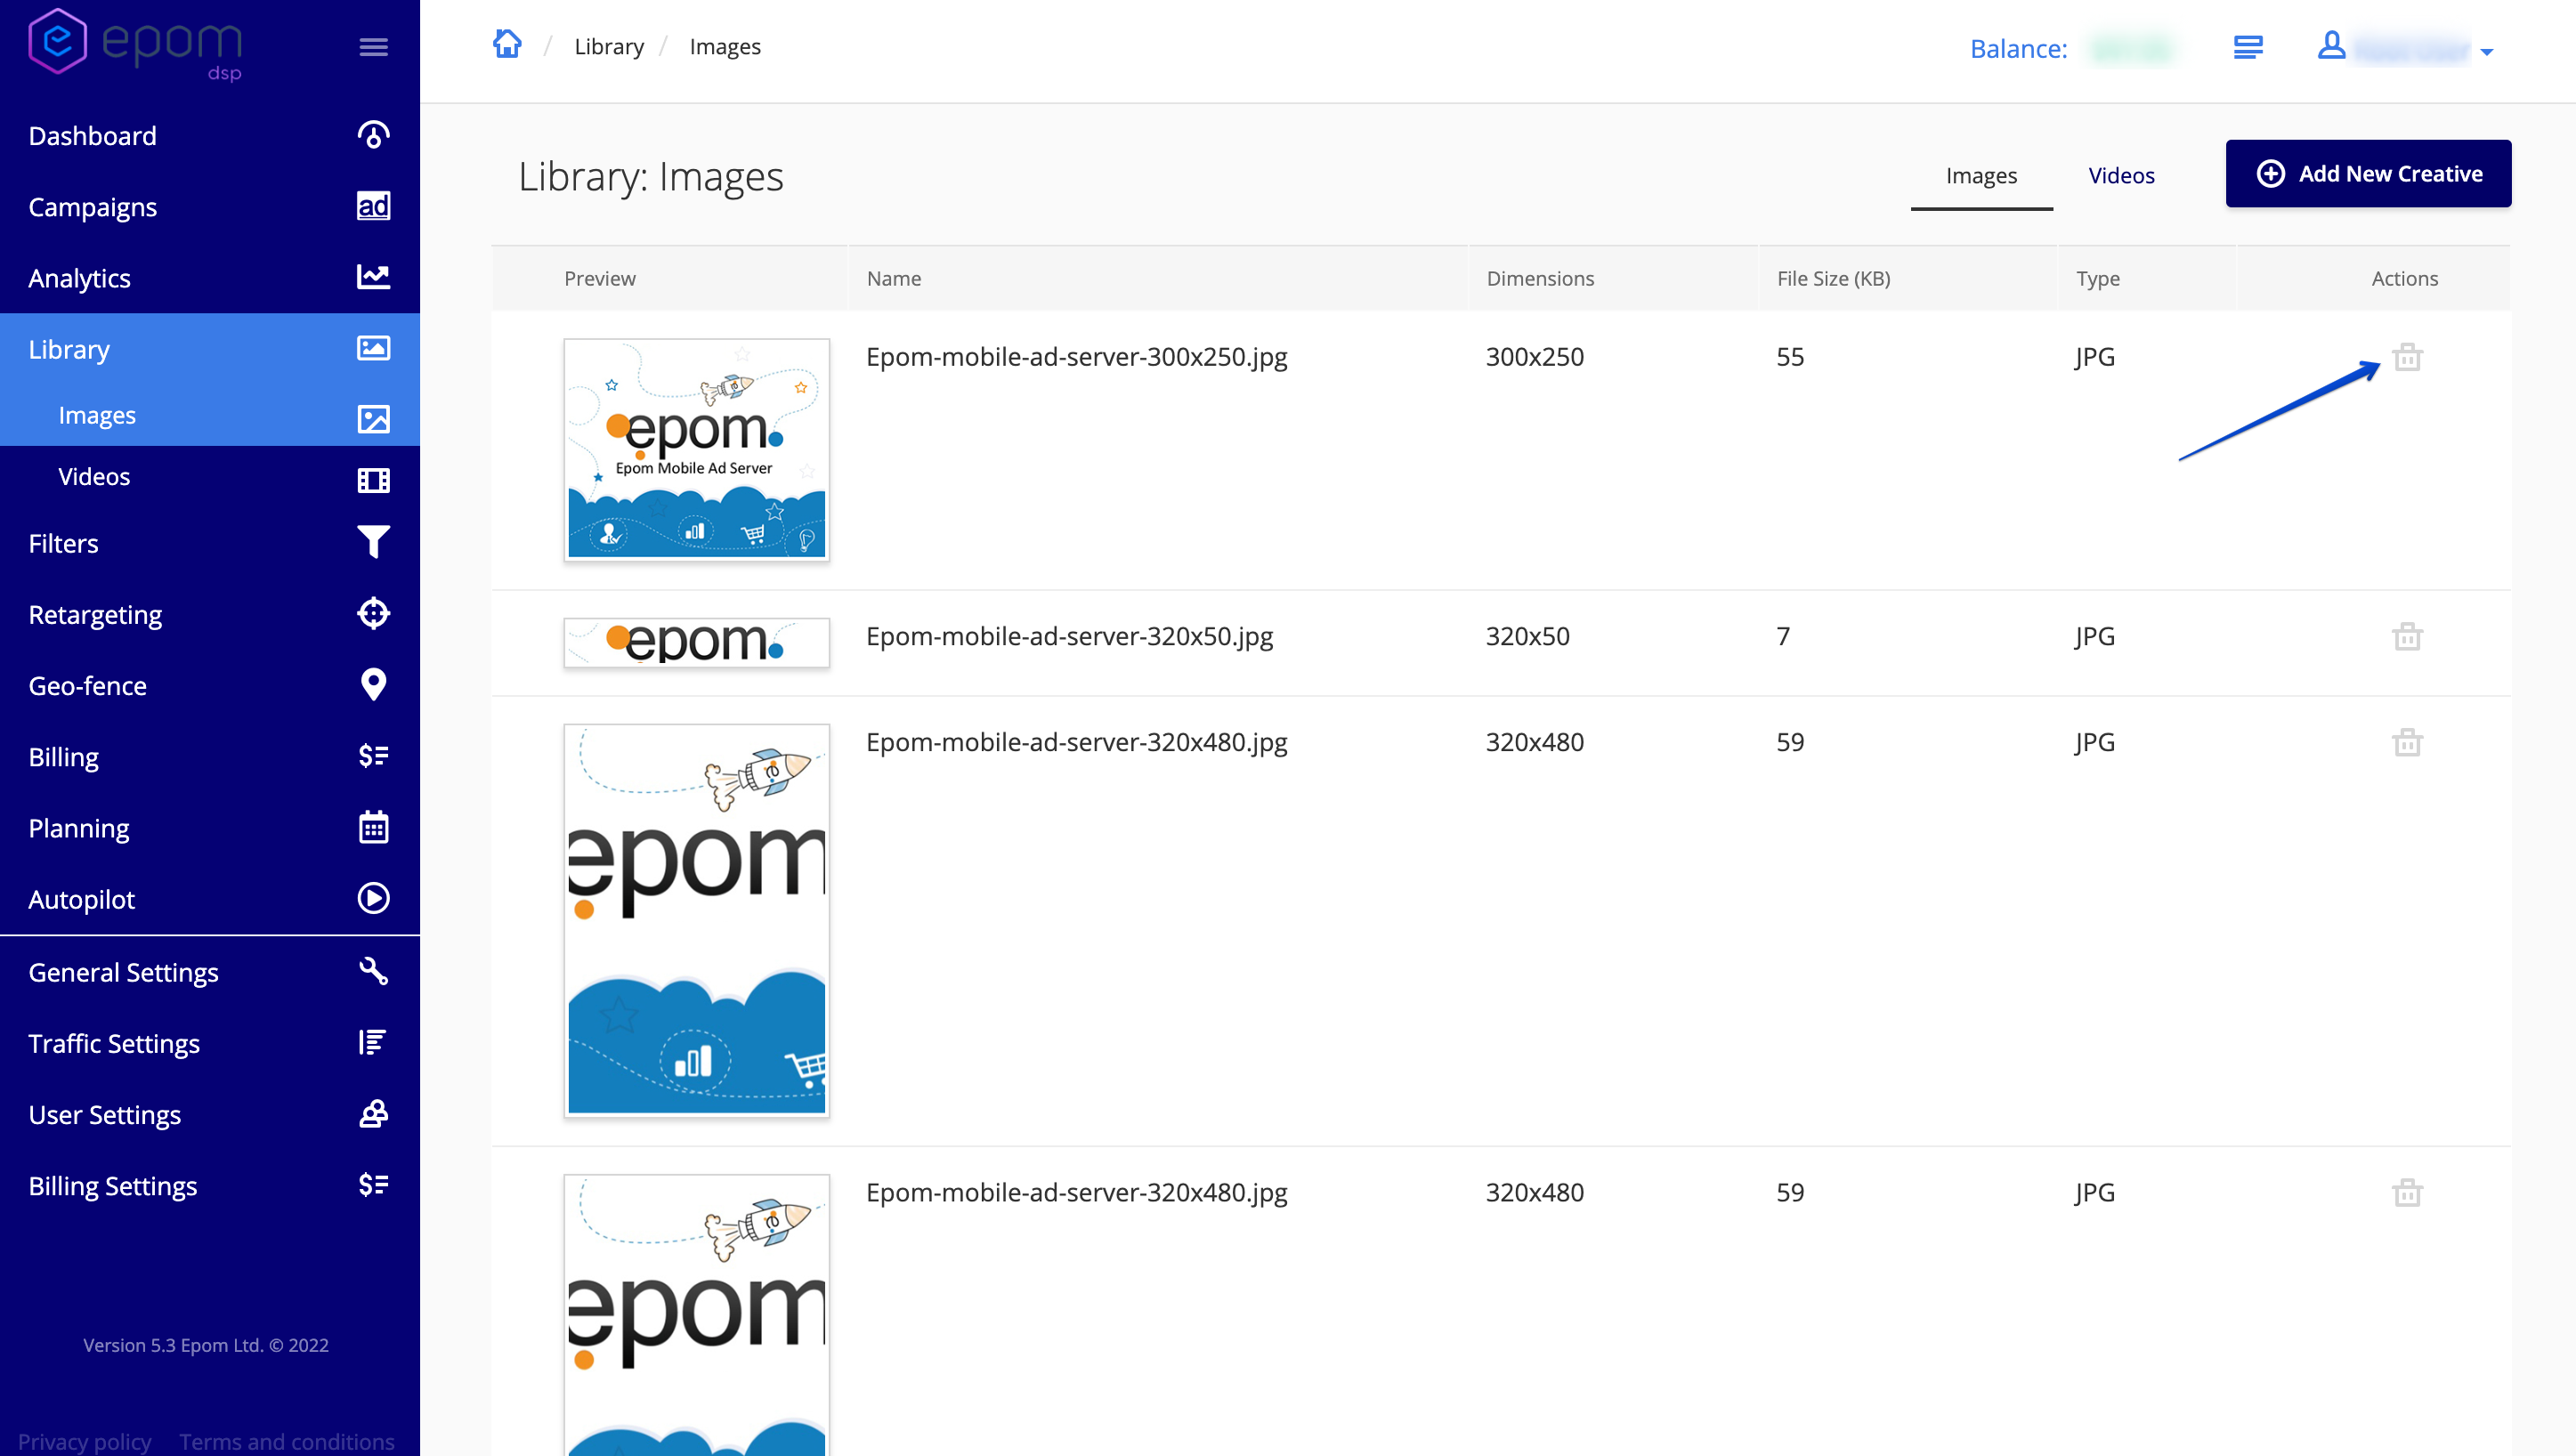Open the user account dropdown arrow

(2486, 52)
